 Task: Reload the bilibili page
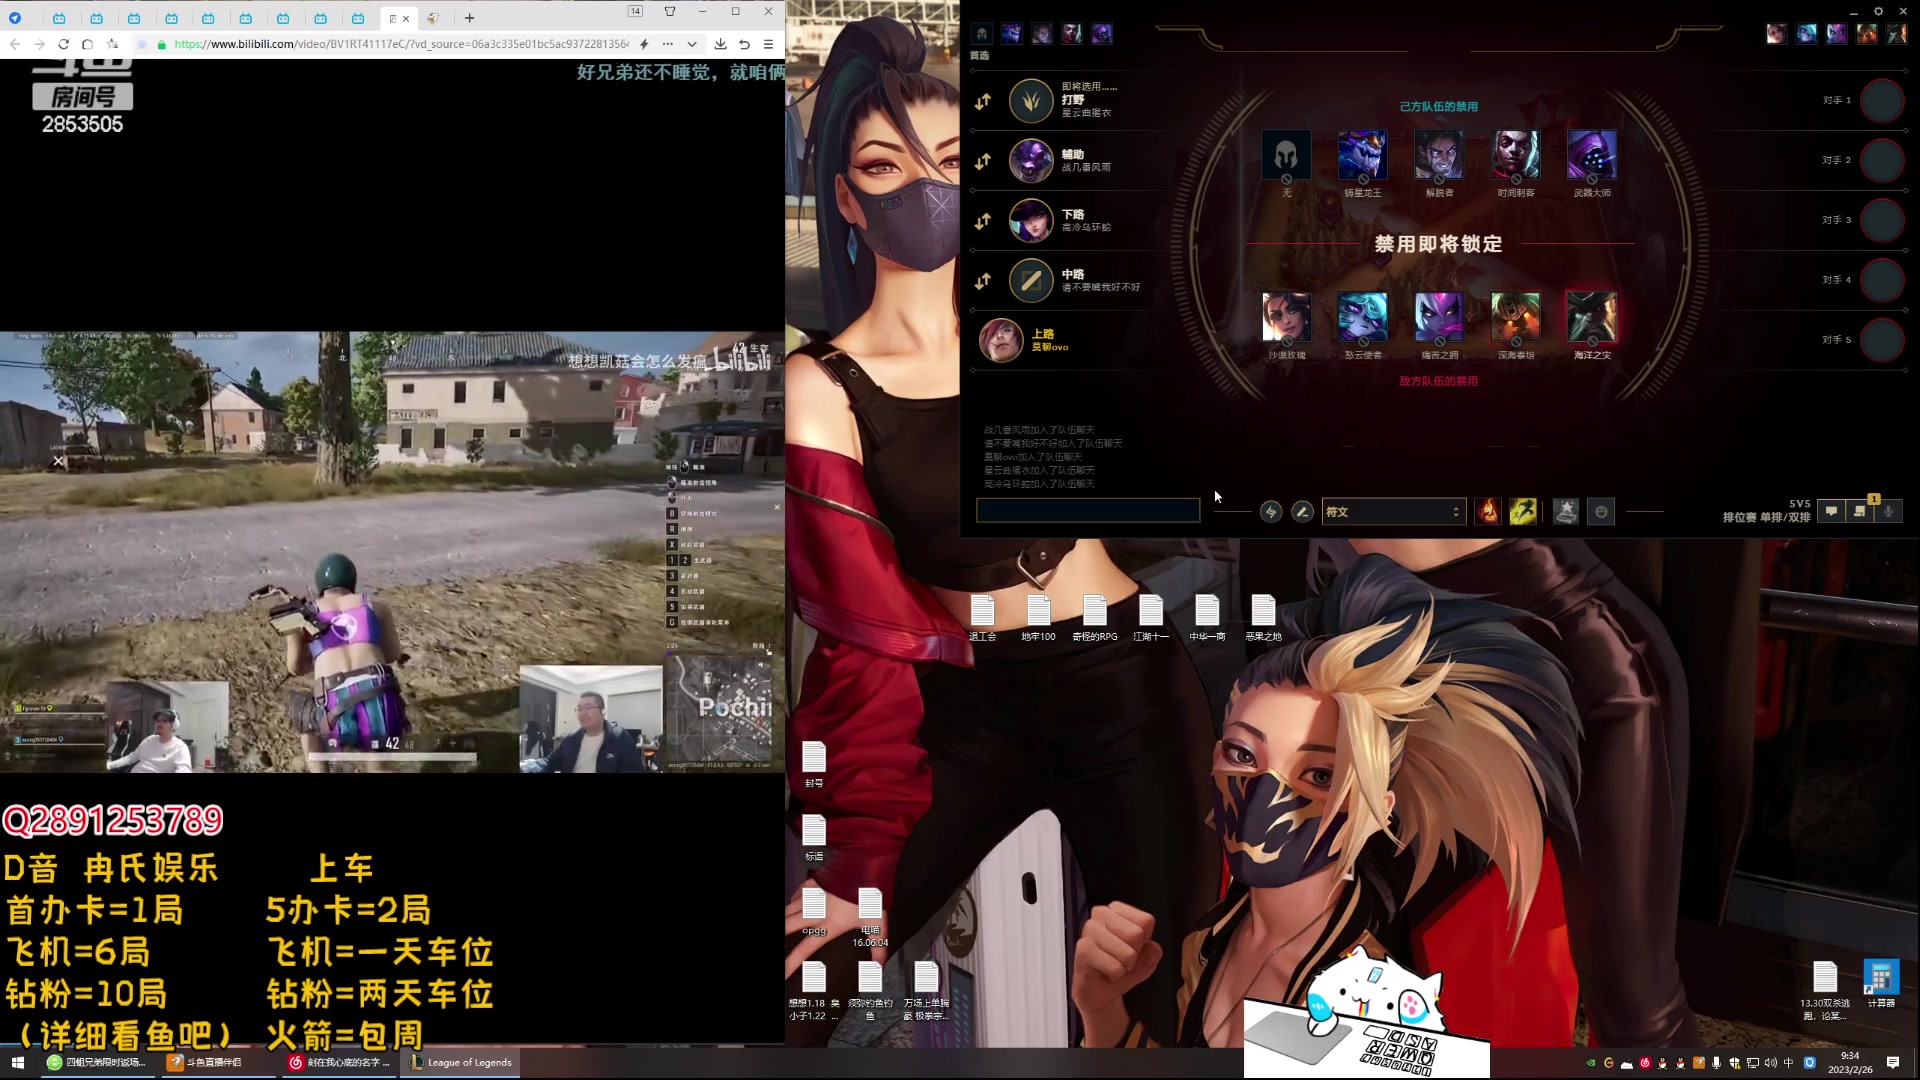(63, 44)
